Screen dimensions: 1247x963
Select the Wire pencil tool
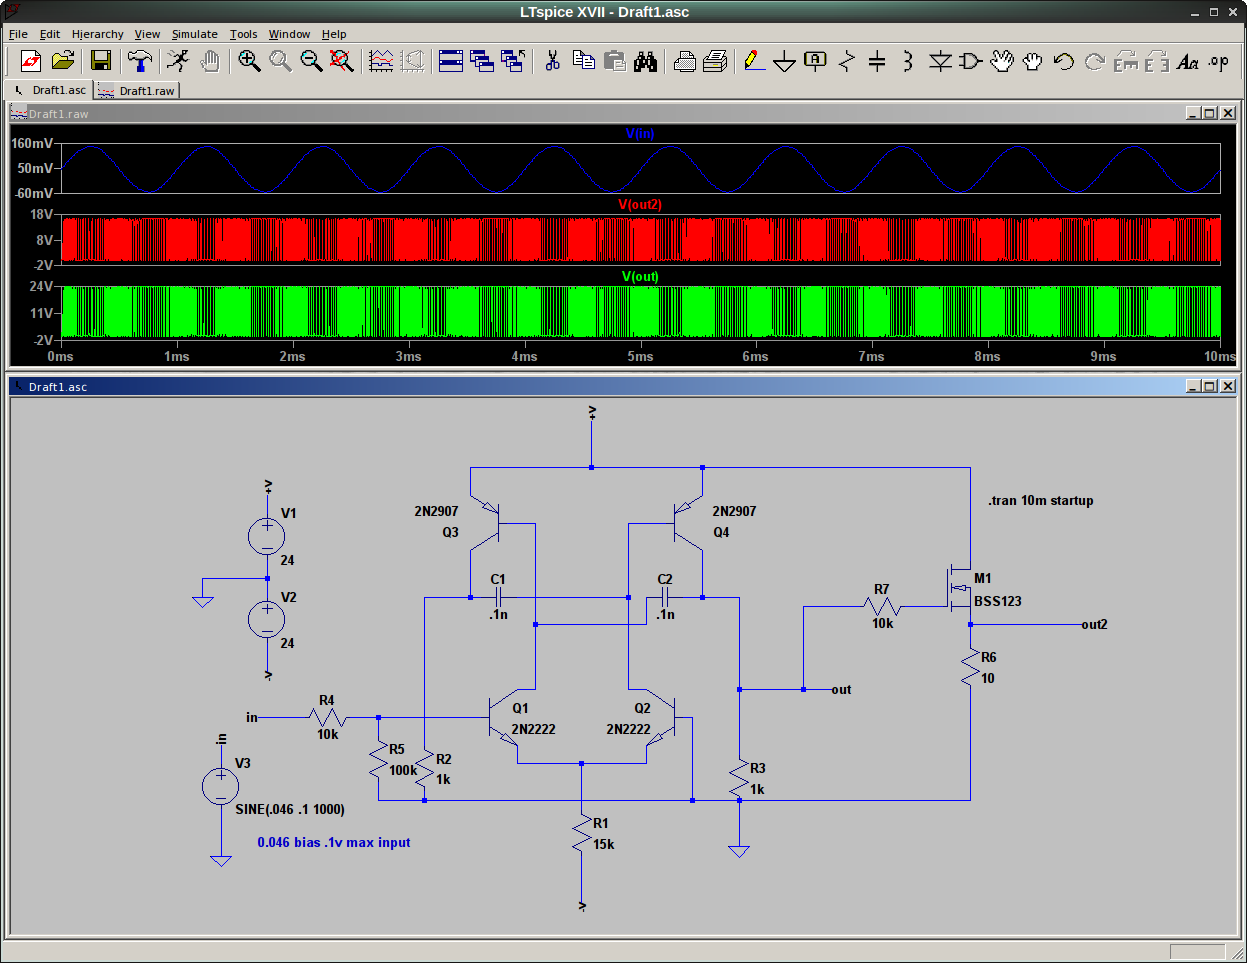[755, 62]
